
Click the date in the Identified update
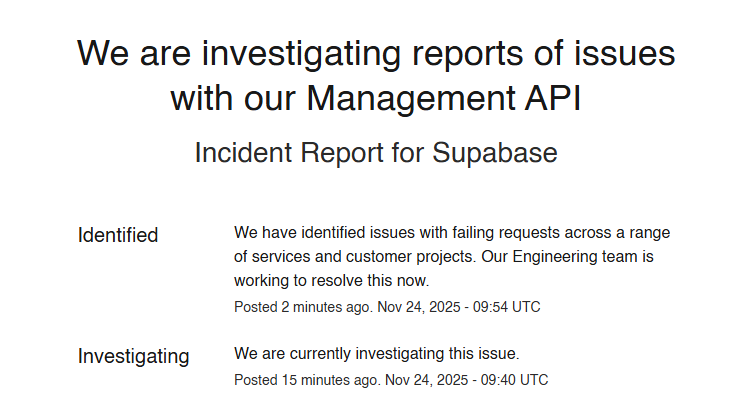417,307
